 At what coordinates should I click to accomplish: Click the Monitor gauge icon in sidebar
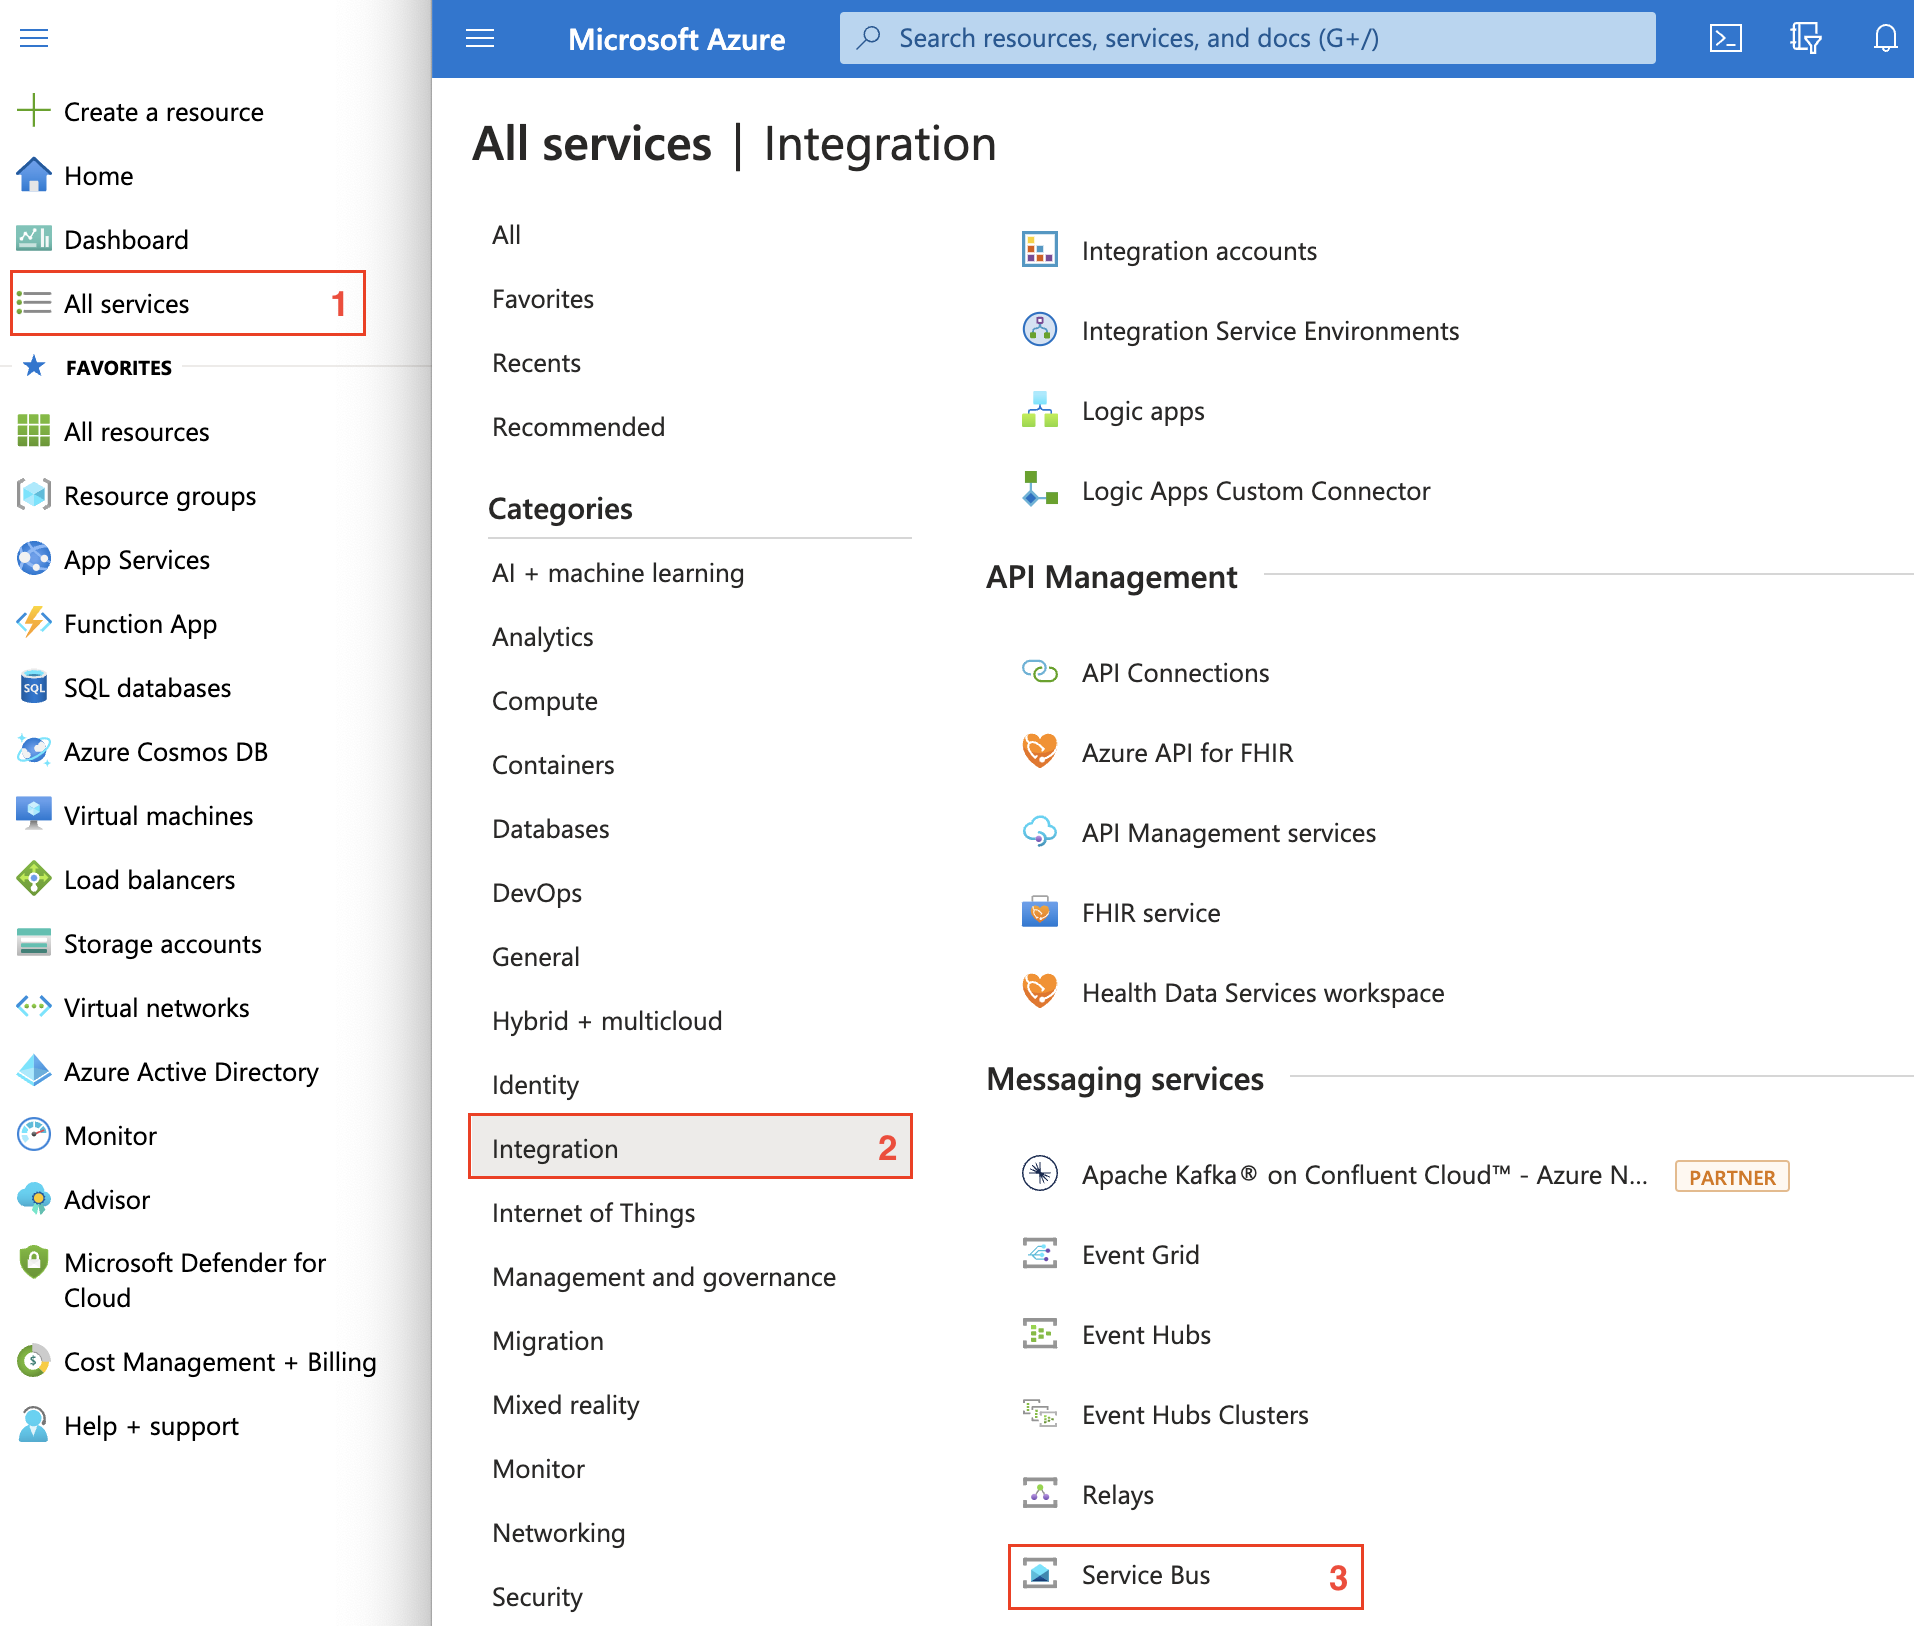(x=34, y=1135)
